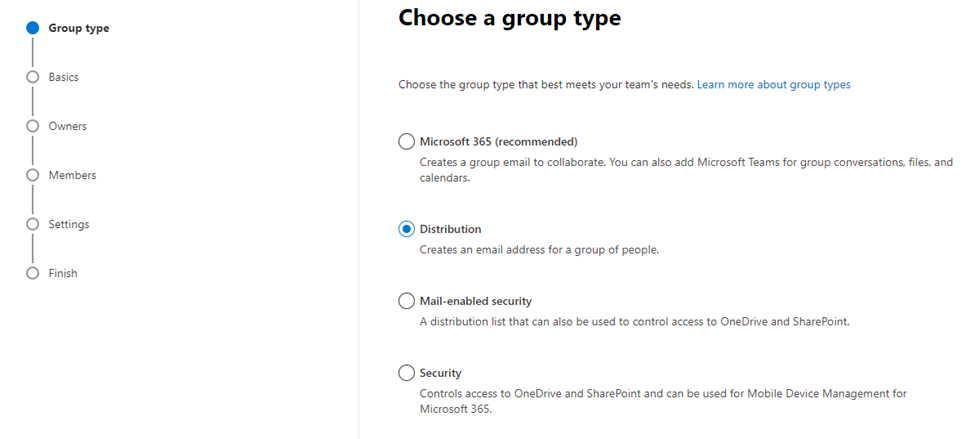
Task: Click the Basics step circle indicator
Action: [32, 77]
